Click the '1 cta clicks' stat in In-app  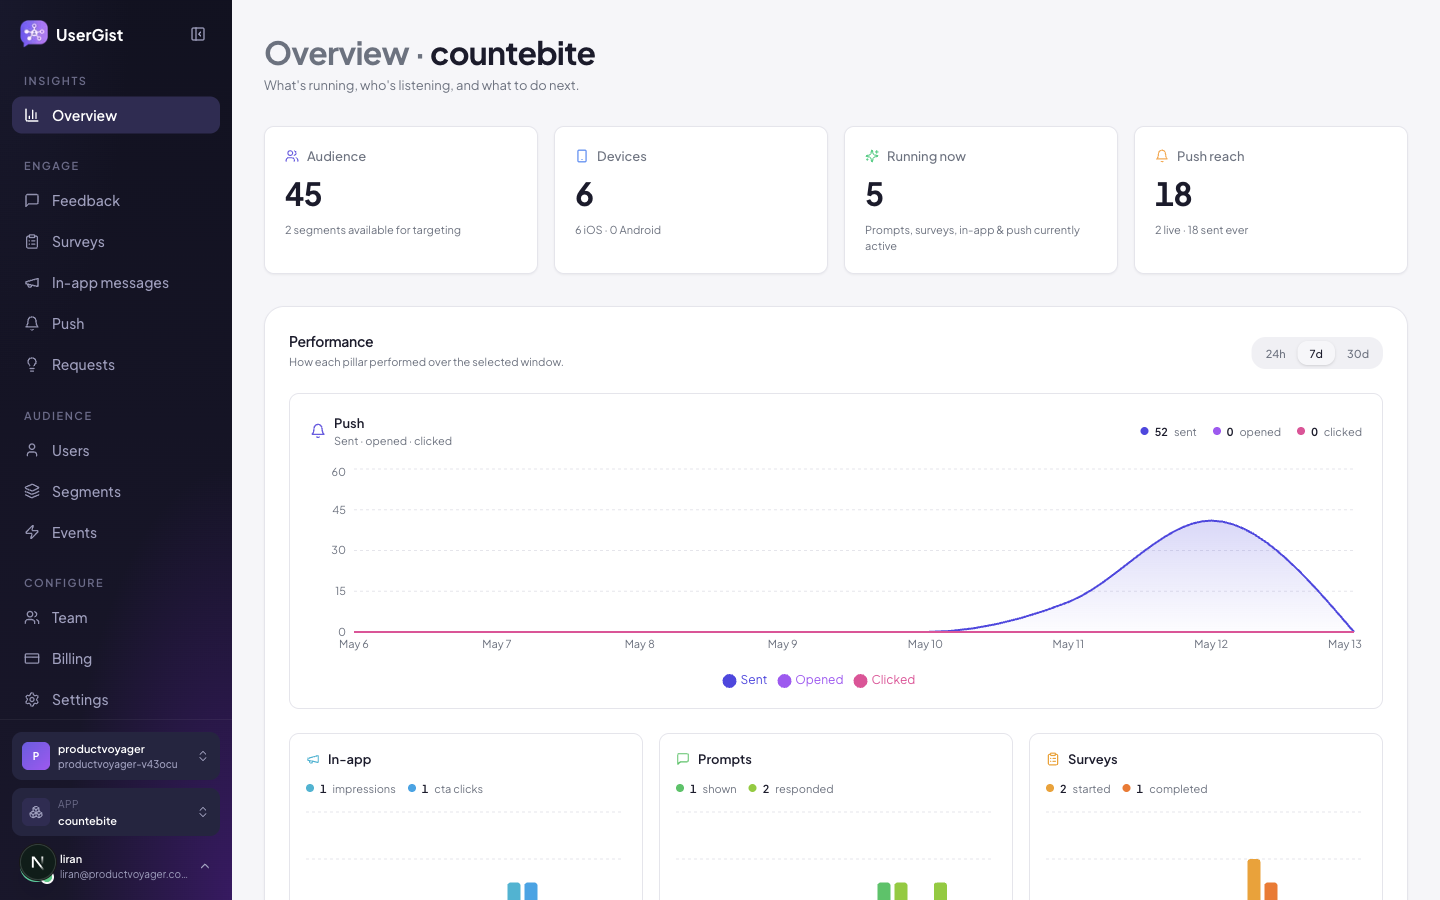(446, 789)
